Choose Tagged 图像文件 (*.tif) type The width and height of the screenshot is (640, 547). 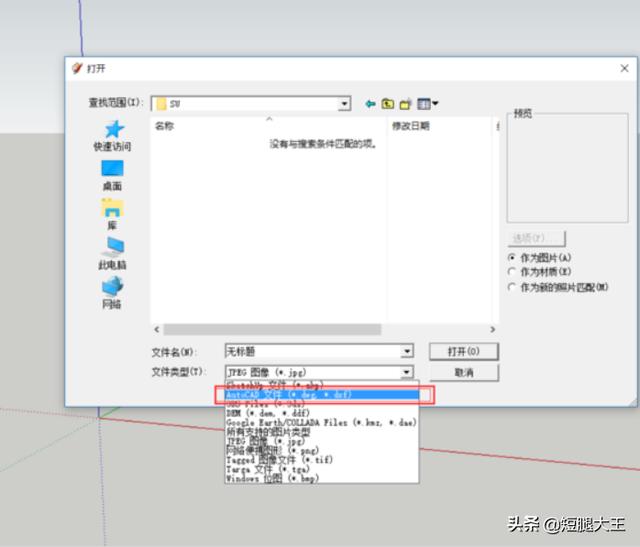click(322, 460)
